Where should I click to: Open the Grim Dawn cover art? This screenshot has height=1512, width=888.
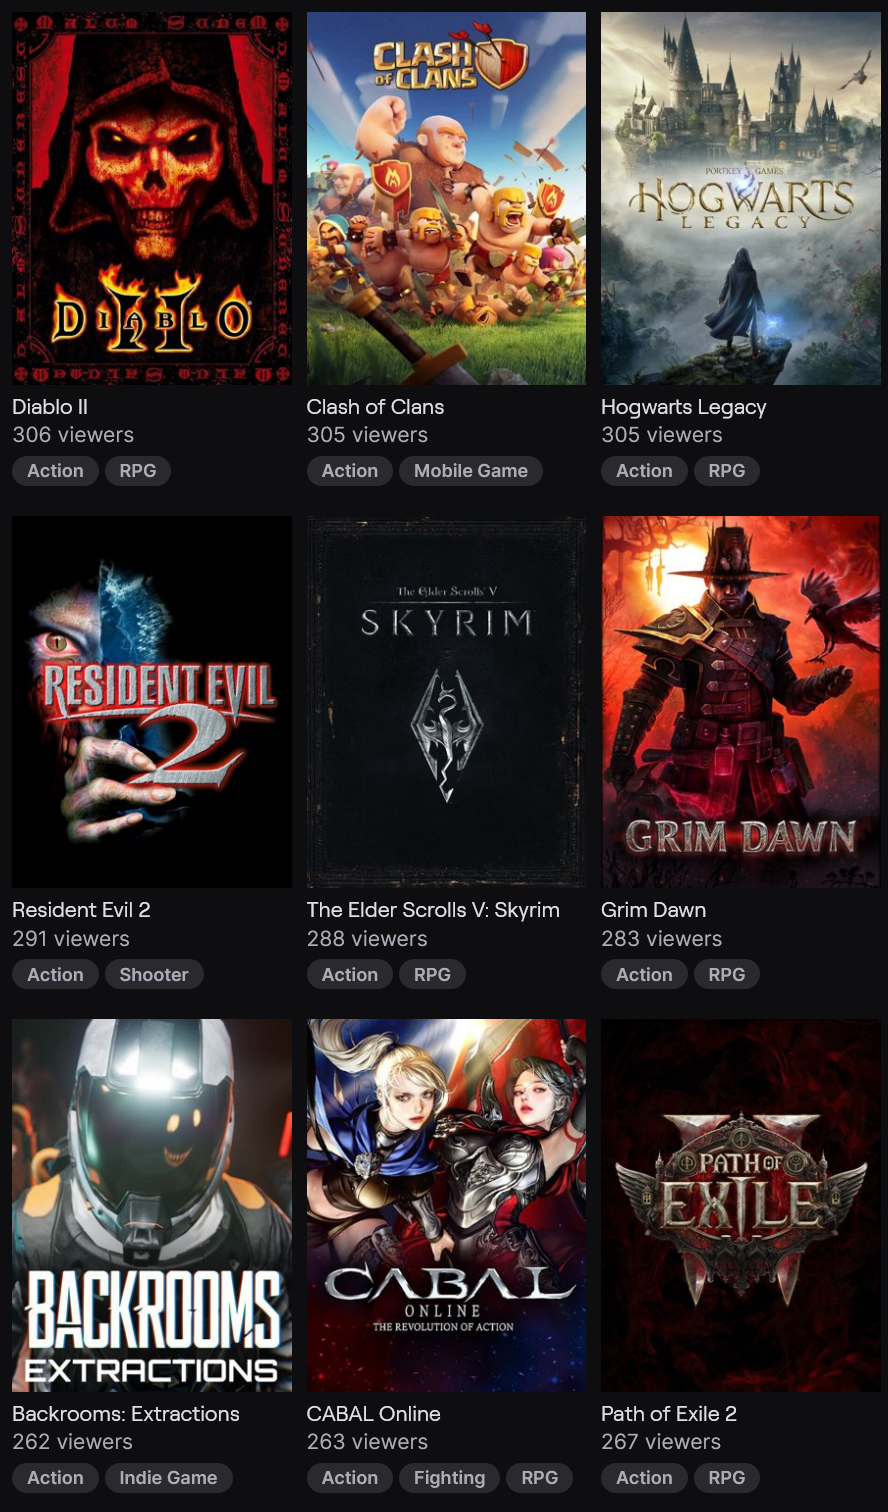pyautogui.click(x=741, y=702)
